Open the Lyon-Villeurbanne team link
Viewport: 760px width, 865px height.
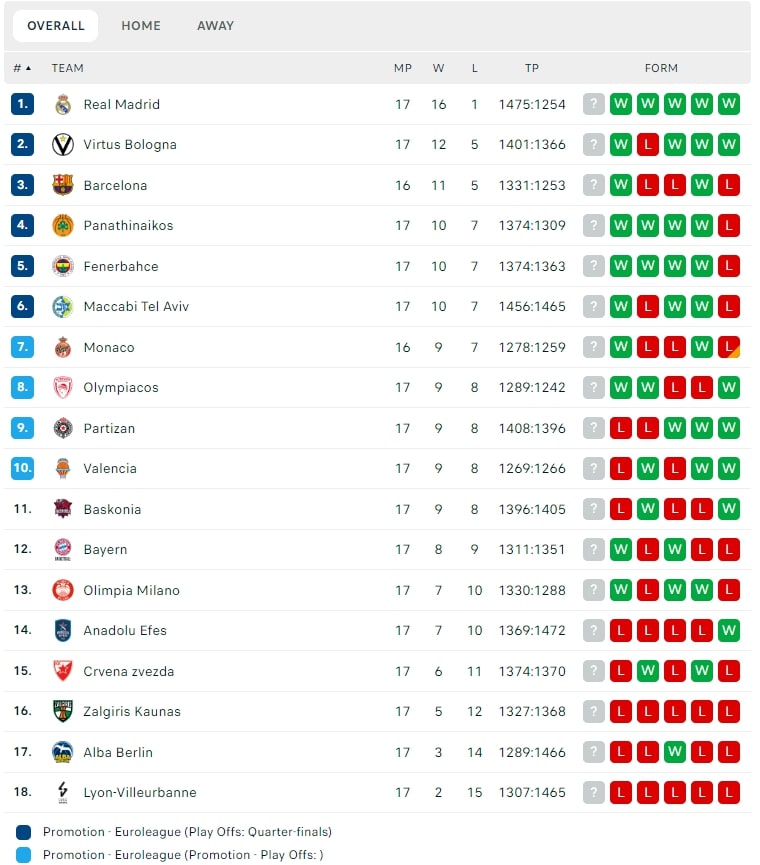click(140, 793)
